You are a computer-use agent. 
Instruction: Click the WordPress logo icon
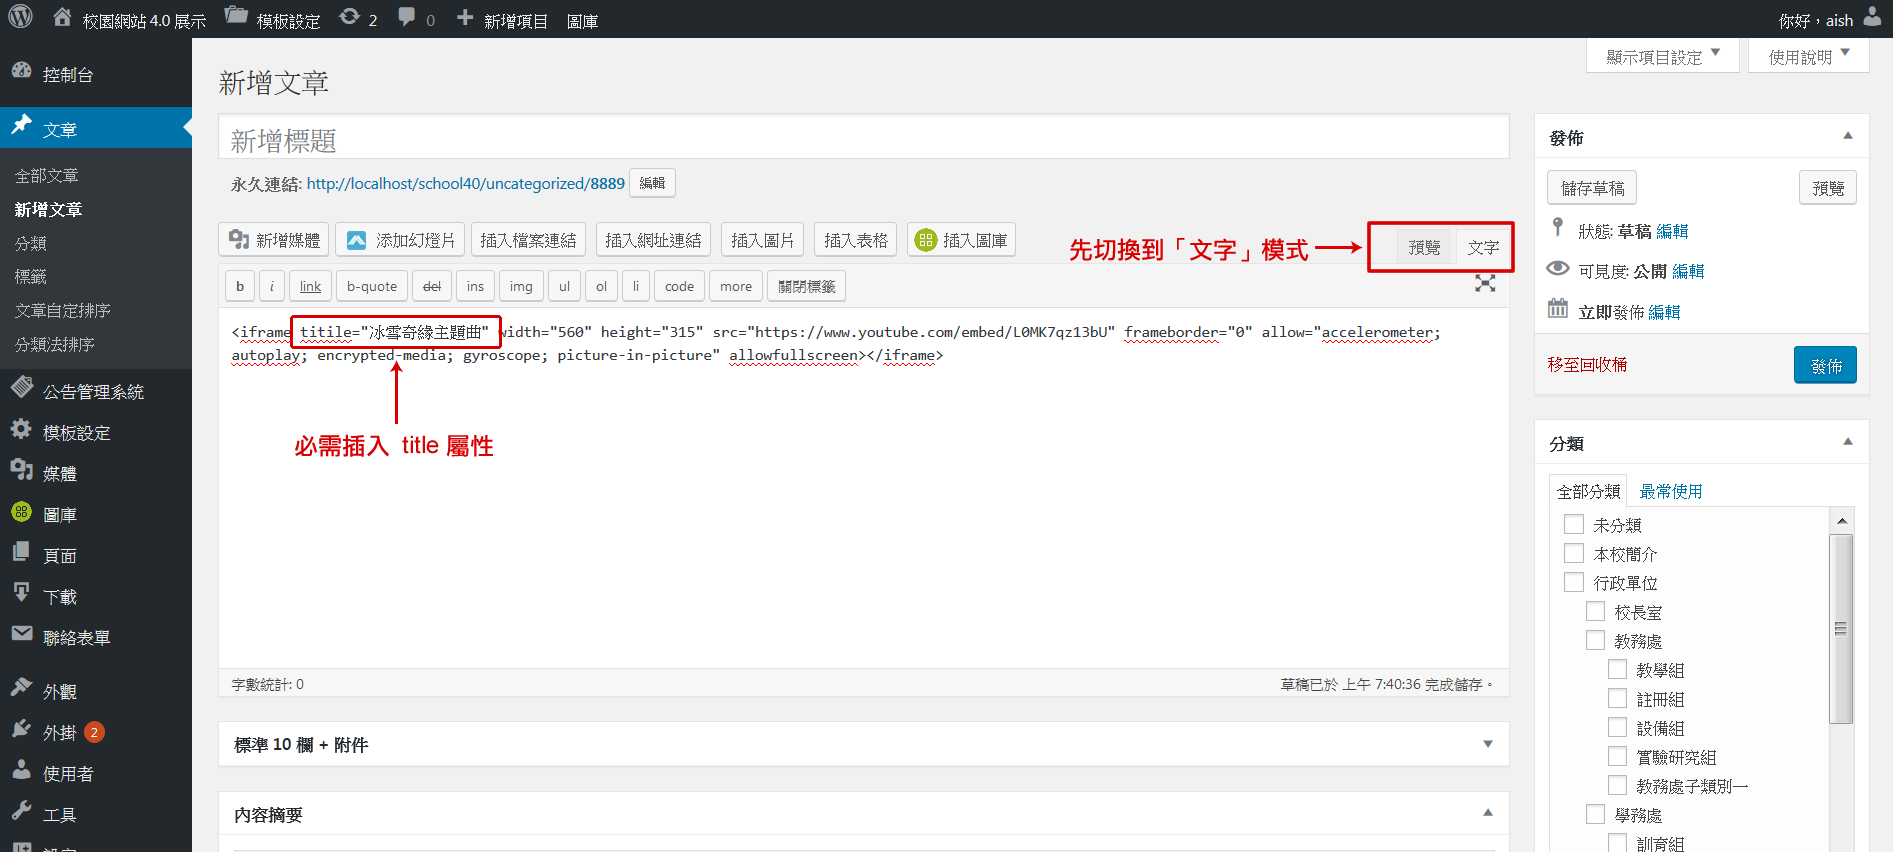pyautogui.click(x=20, y=17)
